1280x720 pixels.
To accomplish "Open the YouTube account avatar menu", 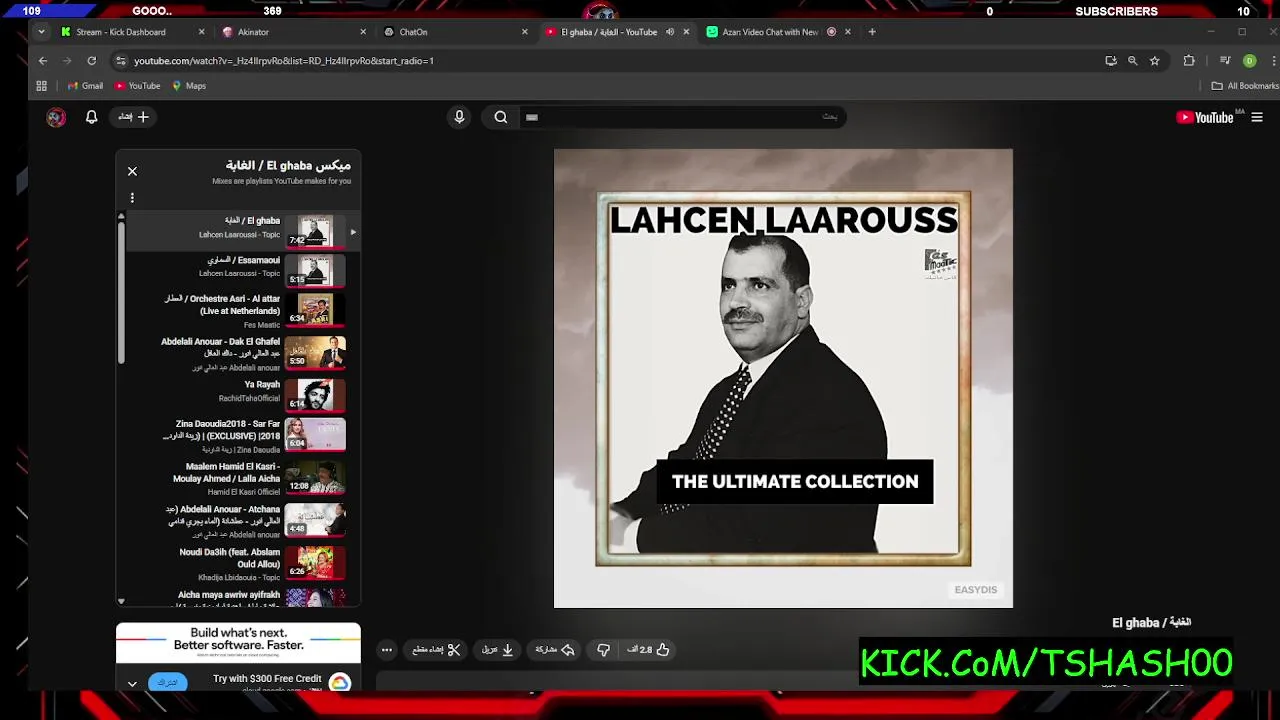I will pyautogui.click(x=56, y=117).
